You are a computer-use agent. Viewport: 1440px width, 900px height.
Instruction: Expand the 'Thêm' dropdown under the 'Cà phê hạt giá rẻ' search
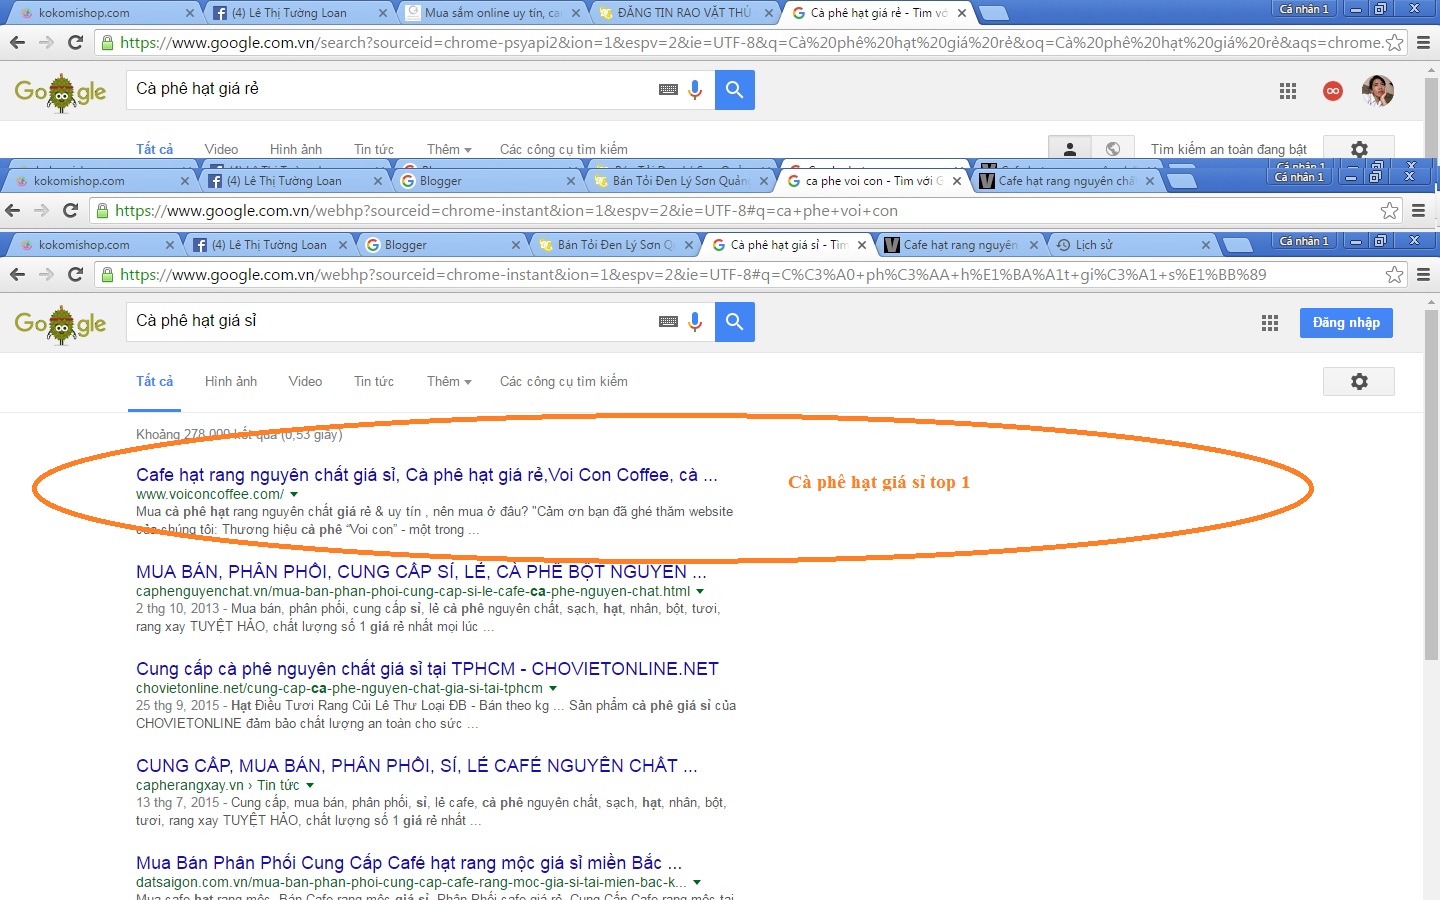[x=449, y=149]
